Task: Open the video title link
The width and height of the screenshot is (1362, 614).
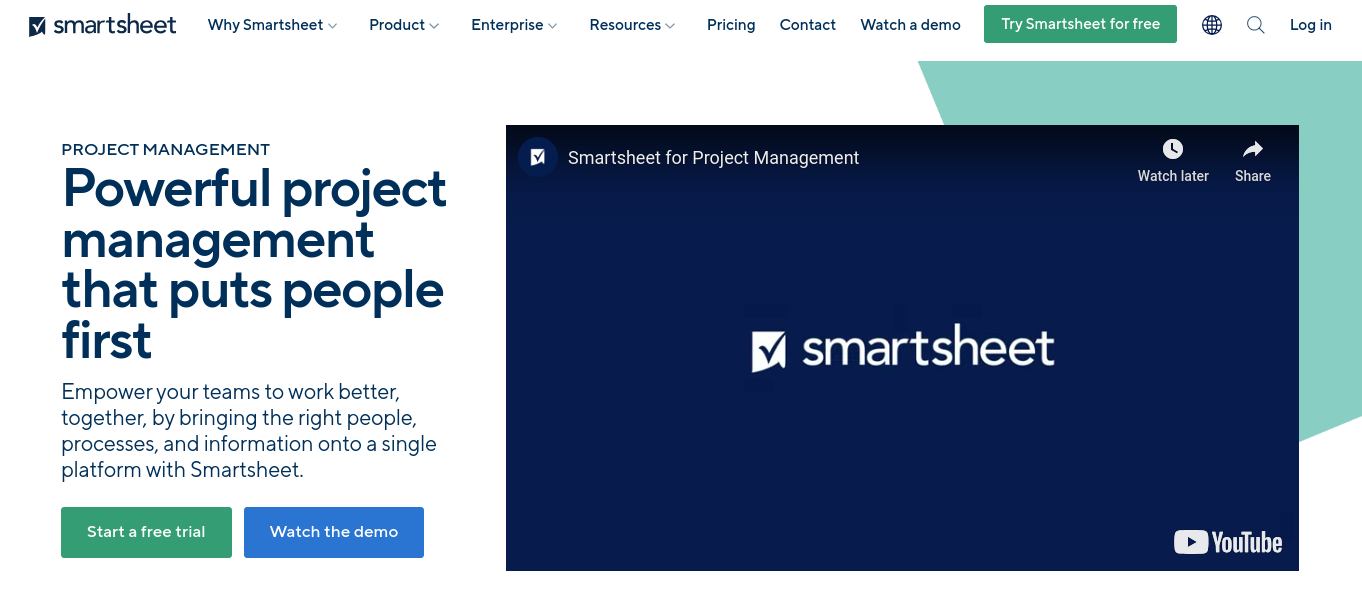Action: [x=713, y=157]
